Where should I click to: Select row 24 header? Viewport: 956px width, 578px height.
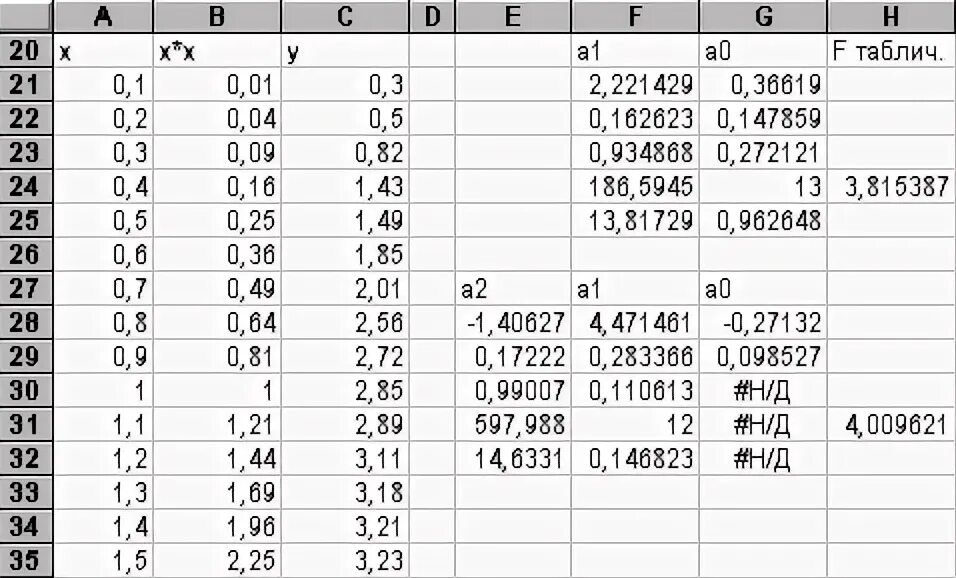tap(26, 187)
